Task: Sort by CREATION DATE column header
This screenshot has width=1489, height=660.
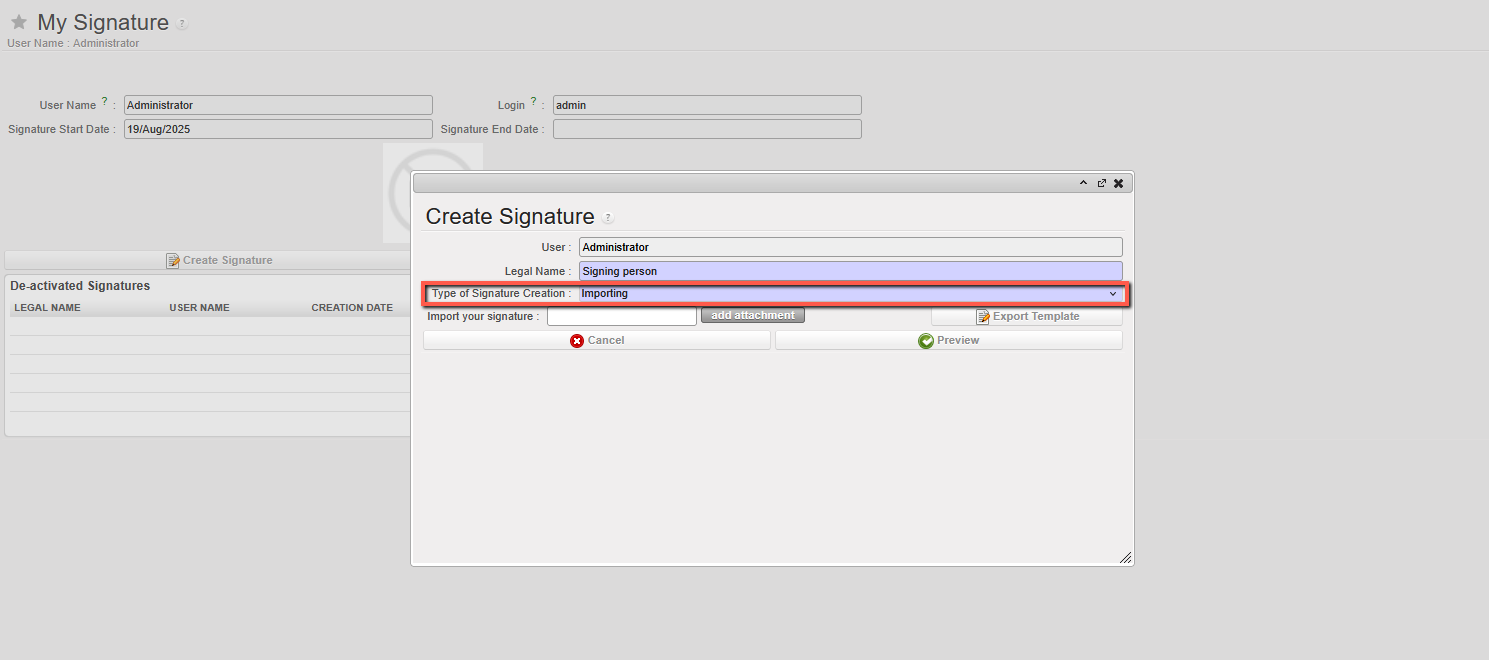Action: pos(352,308)
